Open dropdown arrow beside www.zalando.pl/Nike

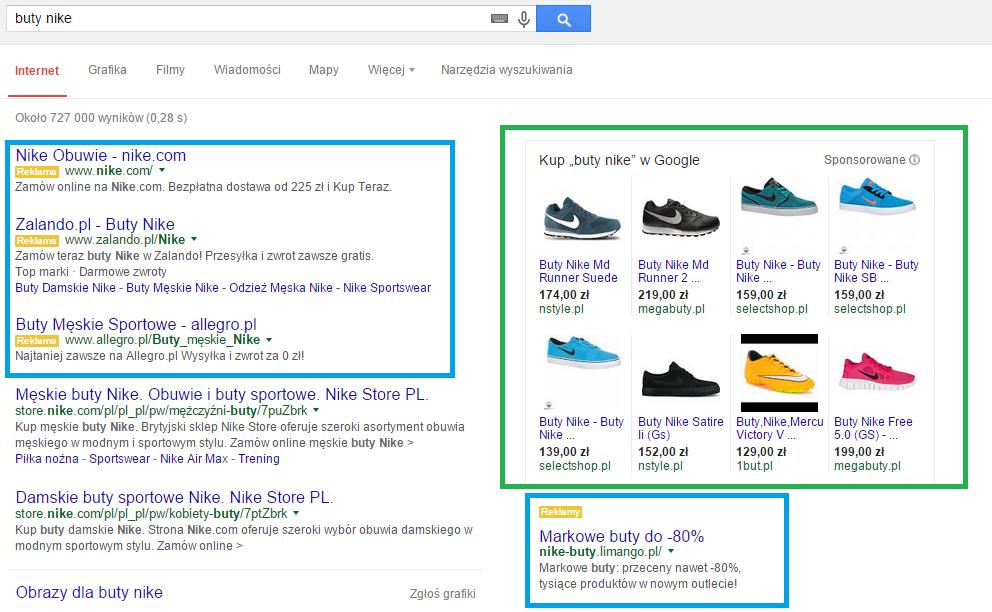194,240
